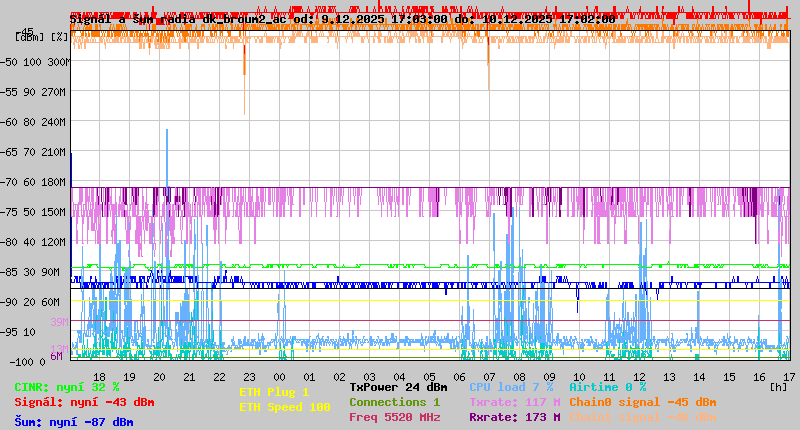Click the [h] unit label on axis
Screen dimensions: 800x430
point(779,387)
